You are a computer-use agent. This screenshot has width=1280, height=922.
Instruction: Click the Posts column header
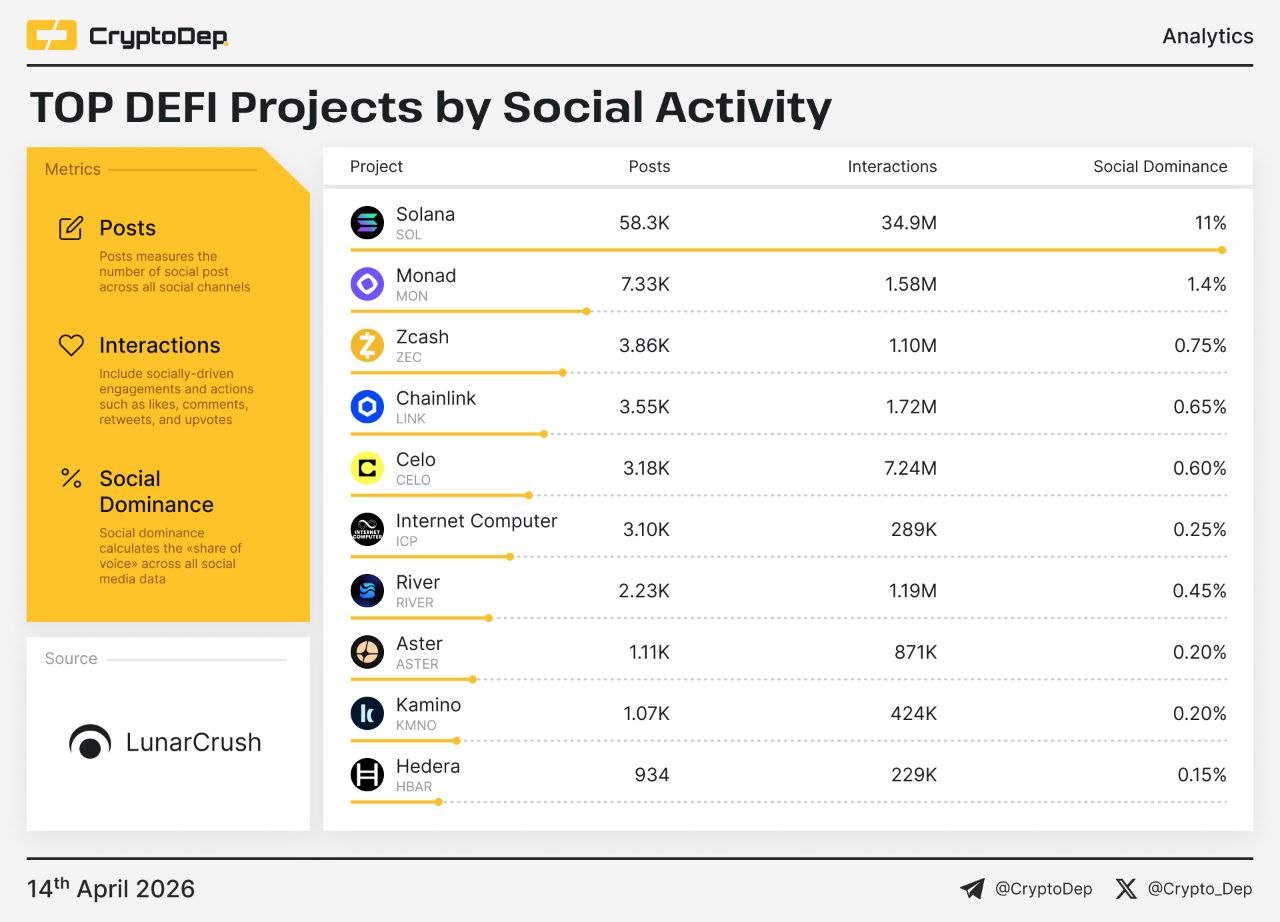(649, 167)
